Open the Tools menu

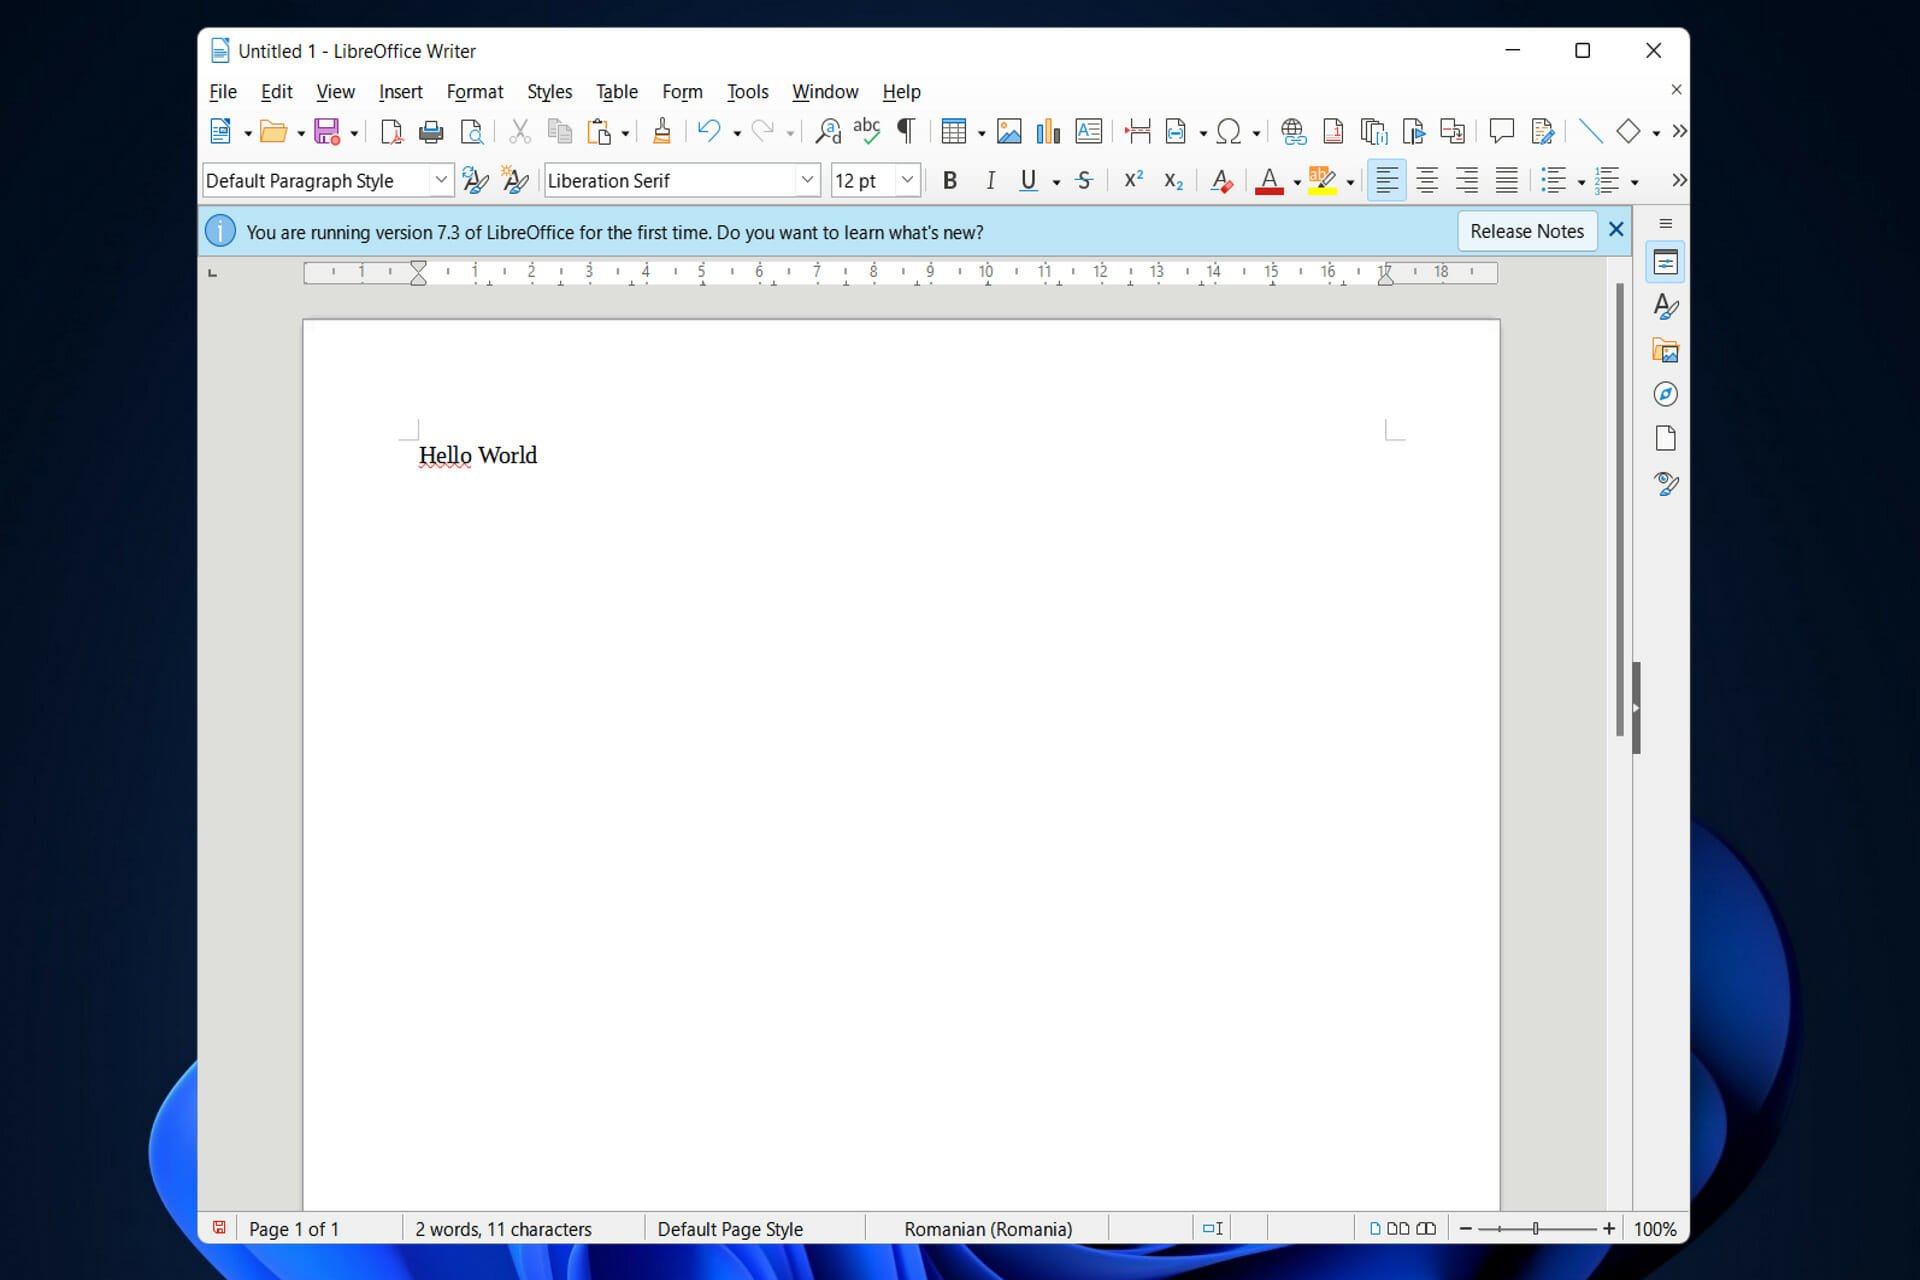747,91
